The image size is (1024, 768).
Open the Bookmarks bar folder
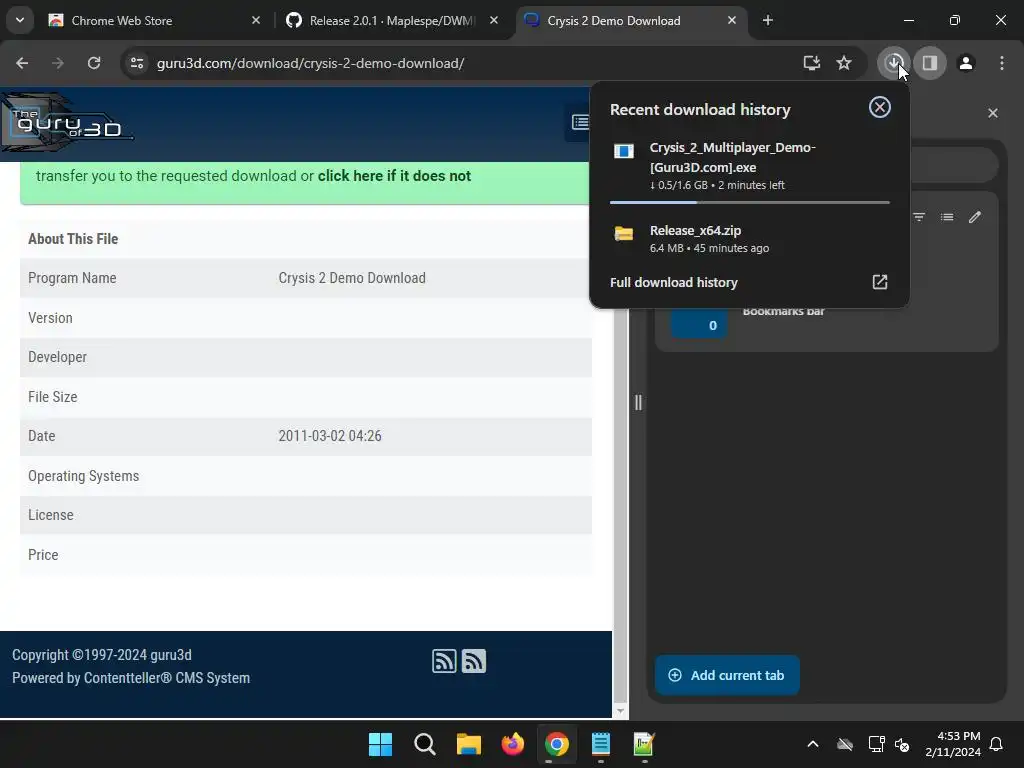784,312
